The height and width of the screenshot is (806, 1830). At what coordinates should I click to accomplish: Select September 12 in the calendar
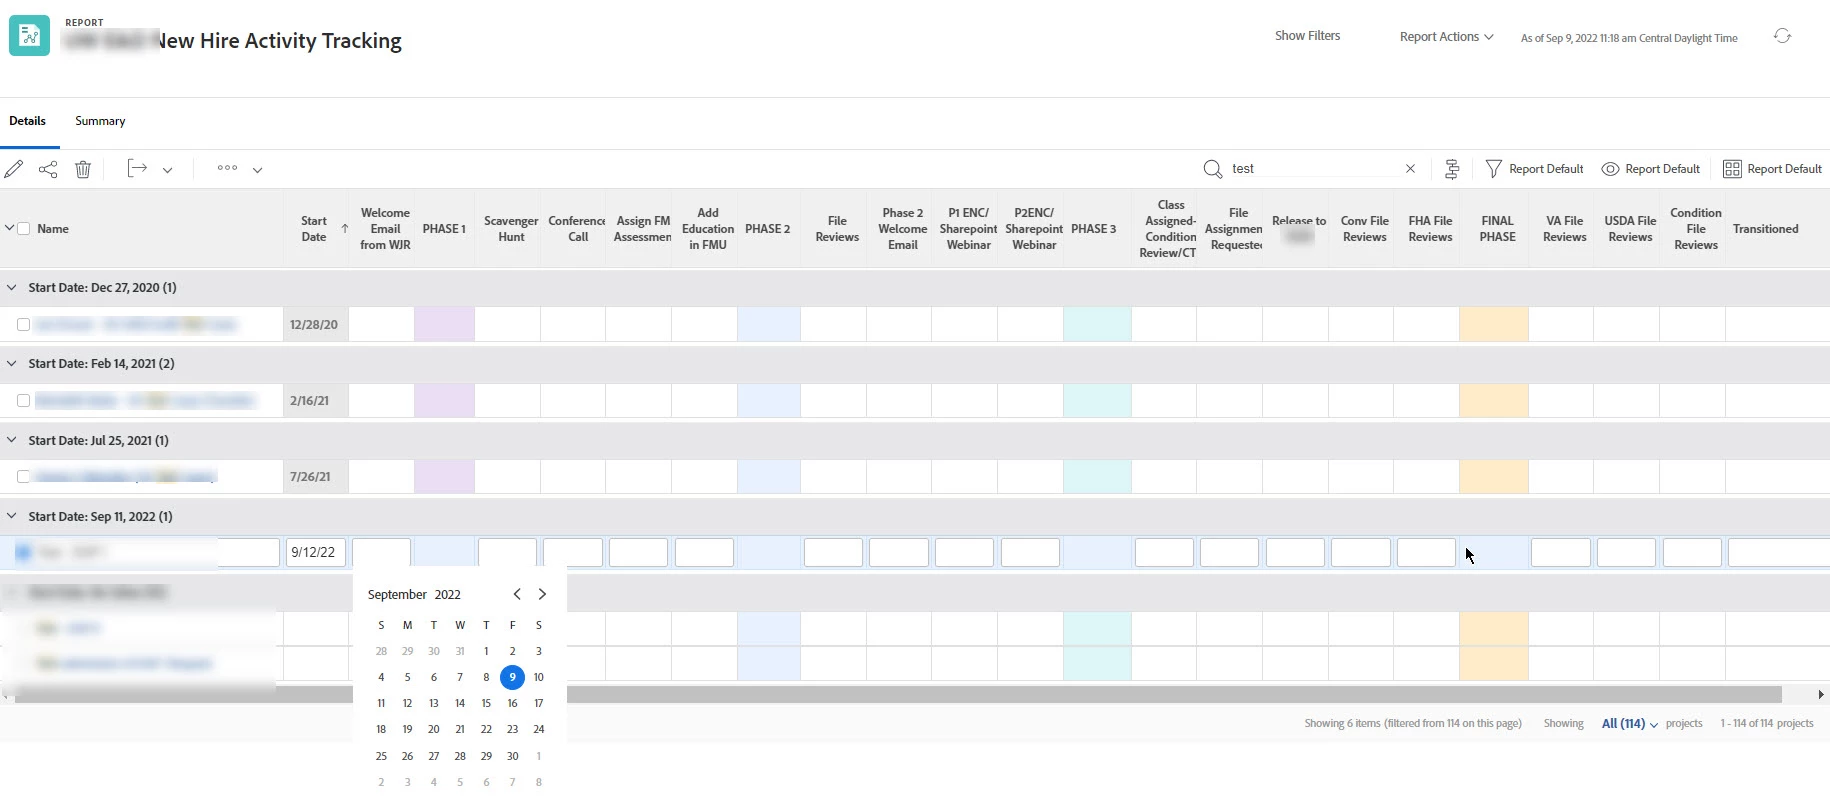pyautogui.click(x=407, y=703)
